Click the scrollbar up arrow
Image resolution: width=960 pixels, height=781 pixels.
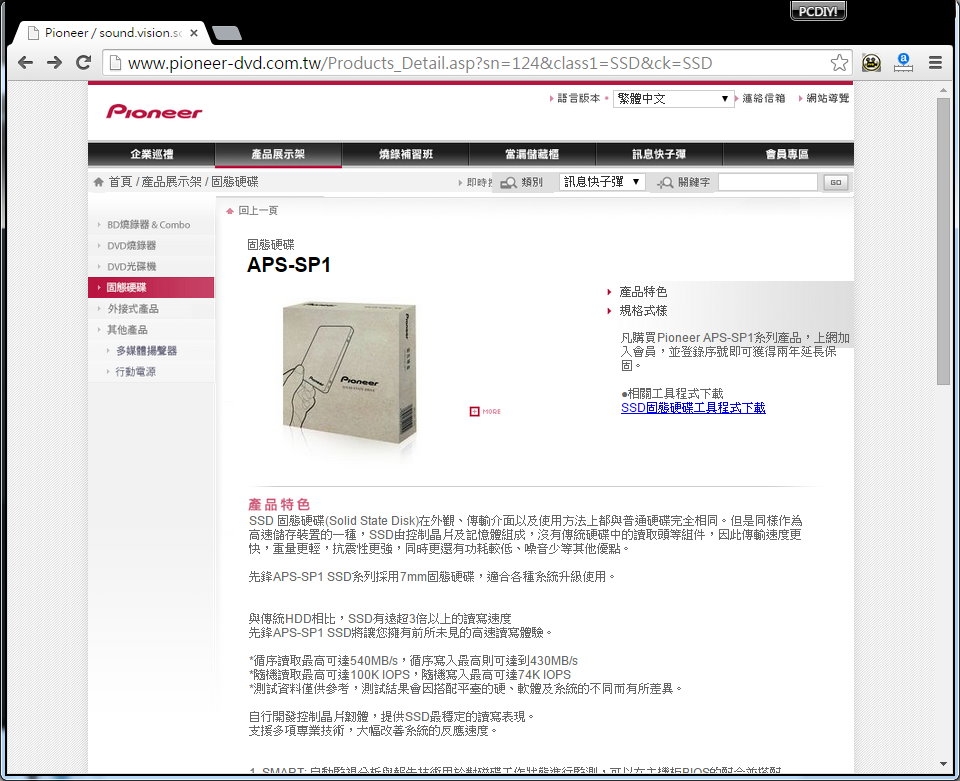(943, 91)
